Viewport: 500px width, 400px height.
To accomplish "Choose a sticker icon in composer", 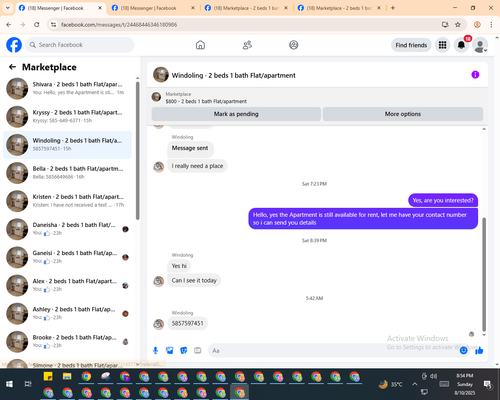I will [184, 350].
